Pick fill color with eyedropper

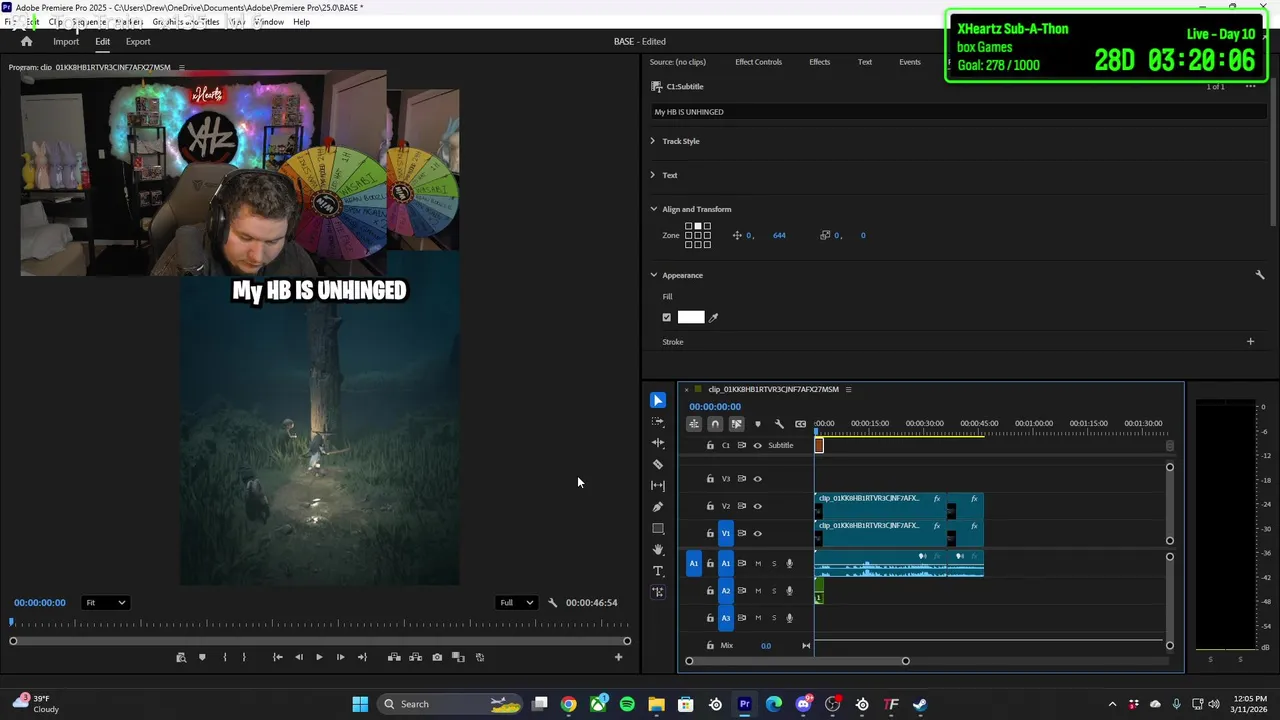pyautogui.click(x=714, y=317)
